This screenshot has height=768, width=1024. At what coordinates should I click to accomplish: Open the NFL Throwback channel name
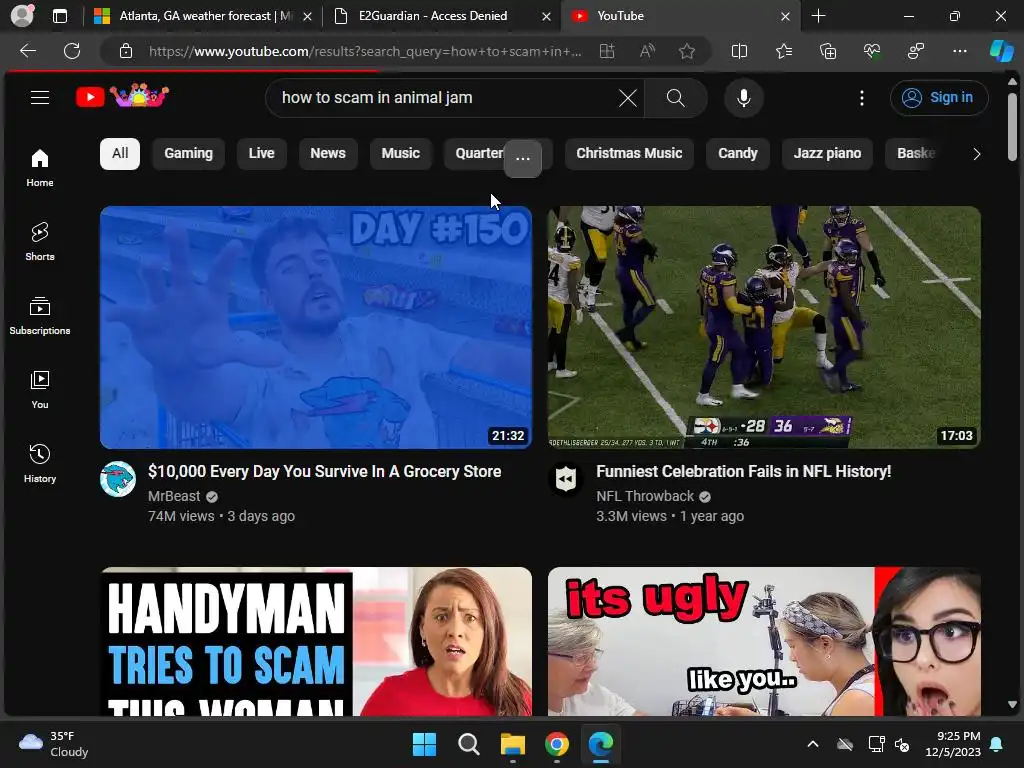645,496
